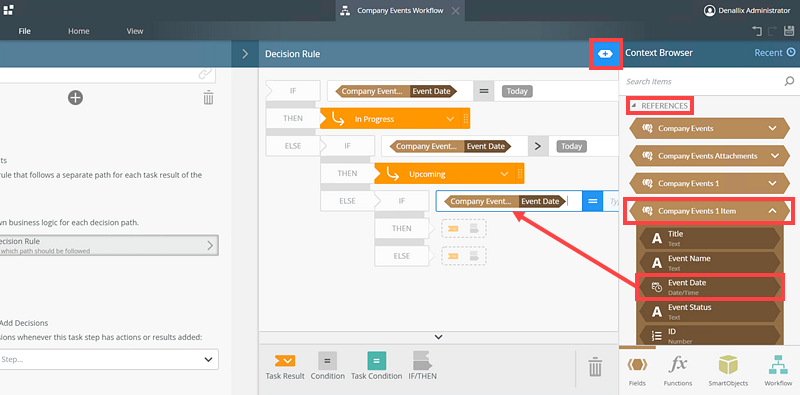Open the app launcher grid icon
Viewport: 800px width, 395px height.
pyautogui.click(x=9, y=9)
